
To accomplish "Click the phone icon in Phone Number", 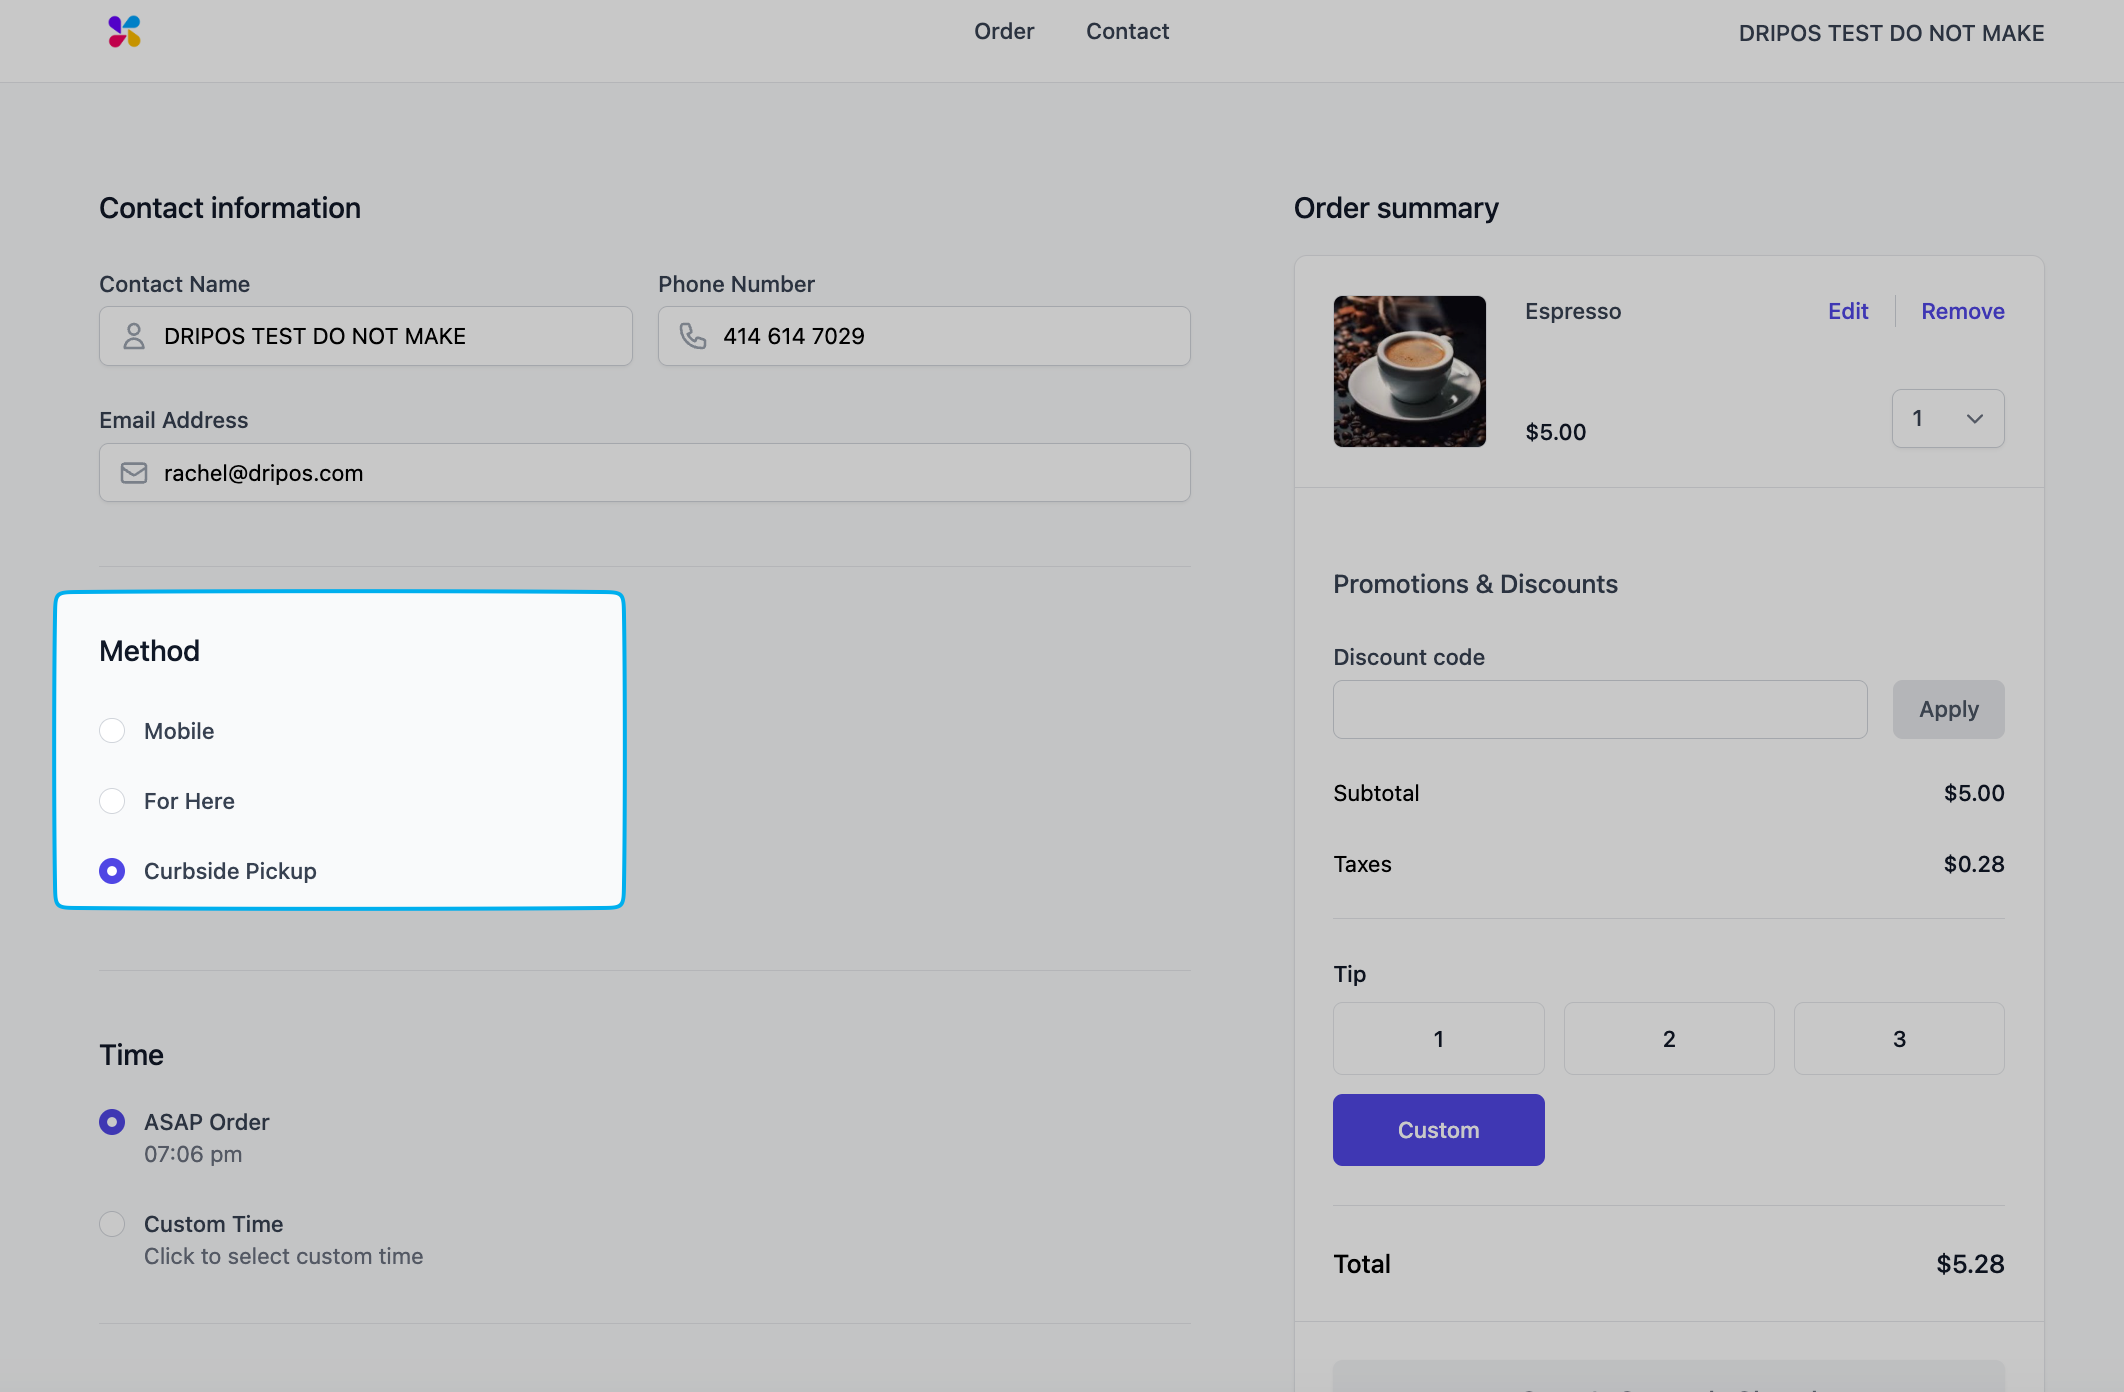I will click(x=692, y=336).
